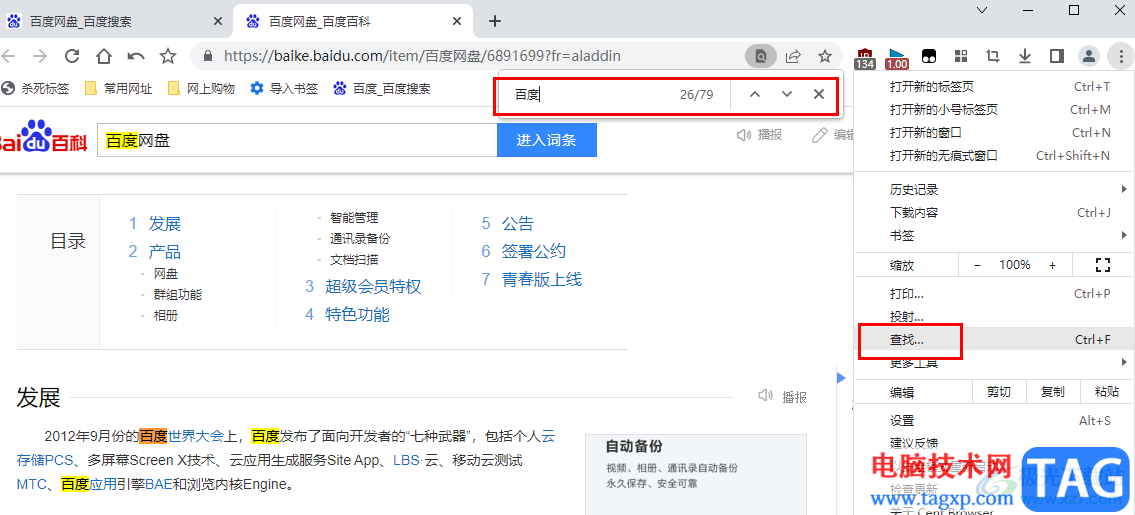
Task: Open the extension showing badge 134
Action: coord(864,58)
